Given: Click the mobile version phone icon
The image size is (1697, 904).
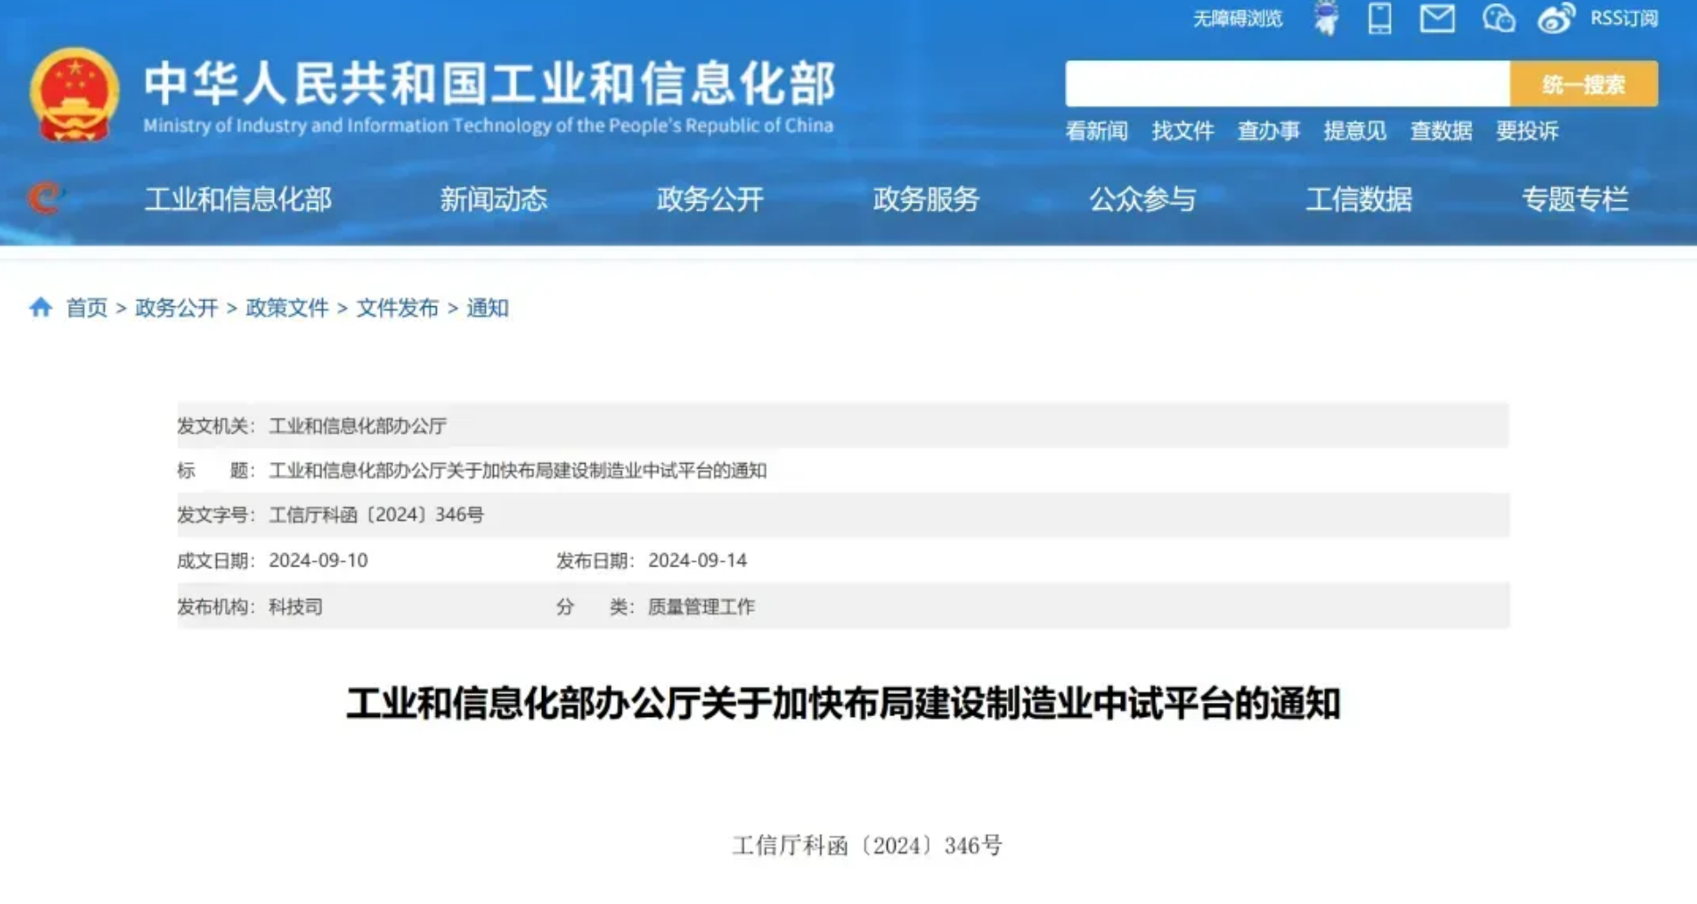Looking at the screenshot, I should 1381,18.
